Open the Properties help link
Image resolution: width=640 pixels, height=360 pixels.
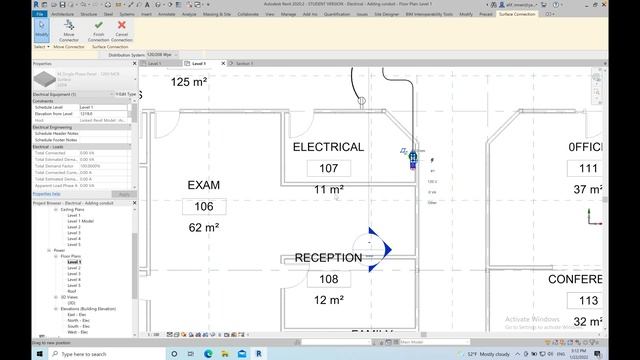[47, 194]
